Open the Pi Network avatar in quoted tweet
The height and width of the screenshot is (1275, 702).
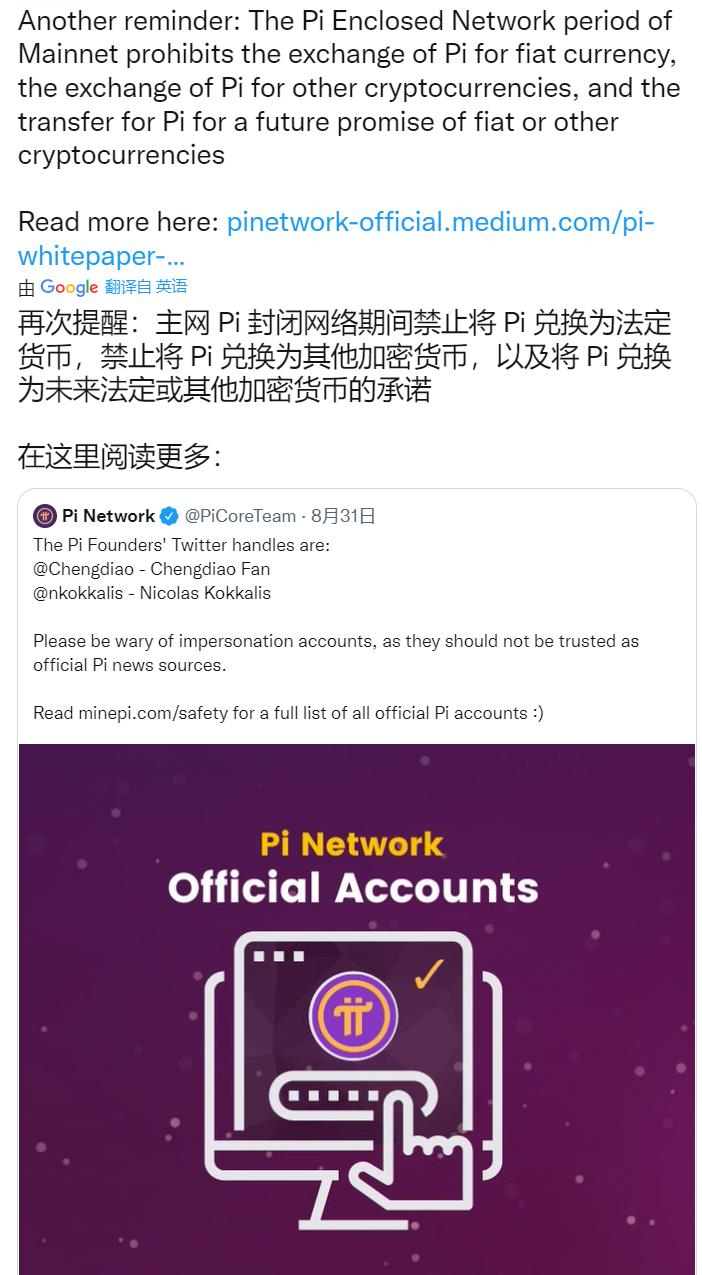(x=44, y=516)
